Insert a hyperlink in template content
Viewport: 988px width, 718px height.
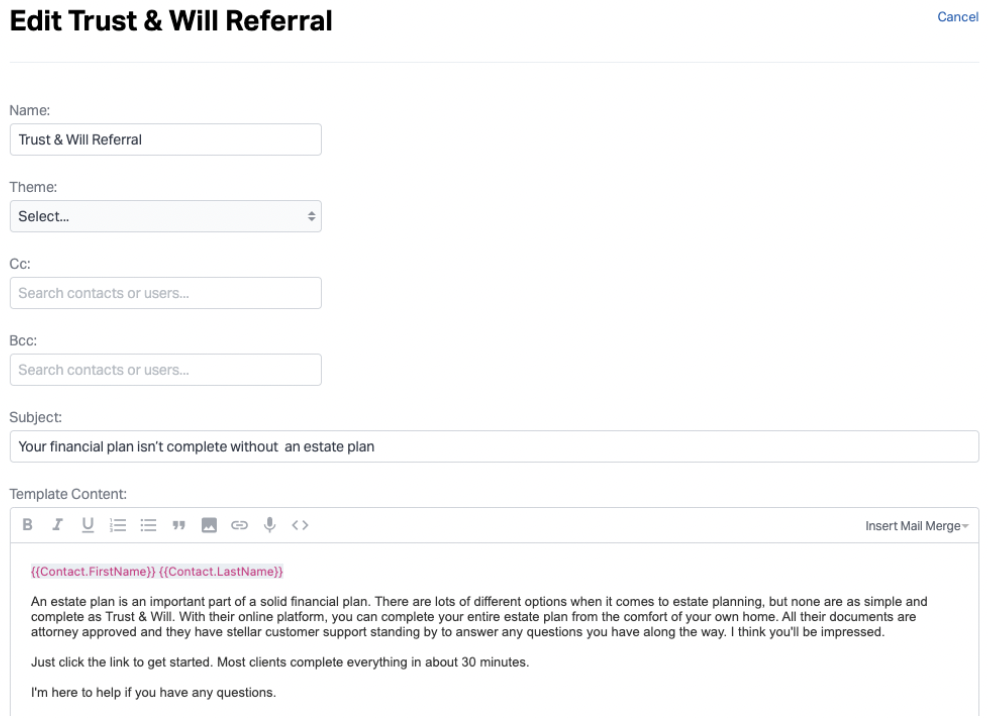(239, 525)
